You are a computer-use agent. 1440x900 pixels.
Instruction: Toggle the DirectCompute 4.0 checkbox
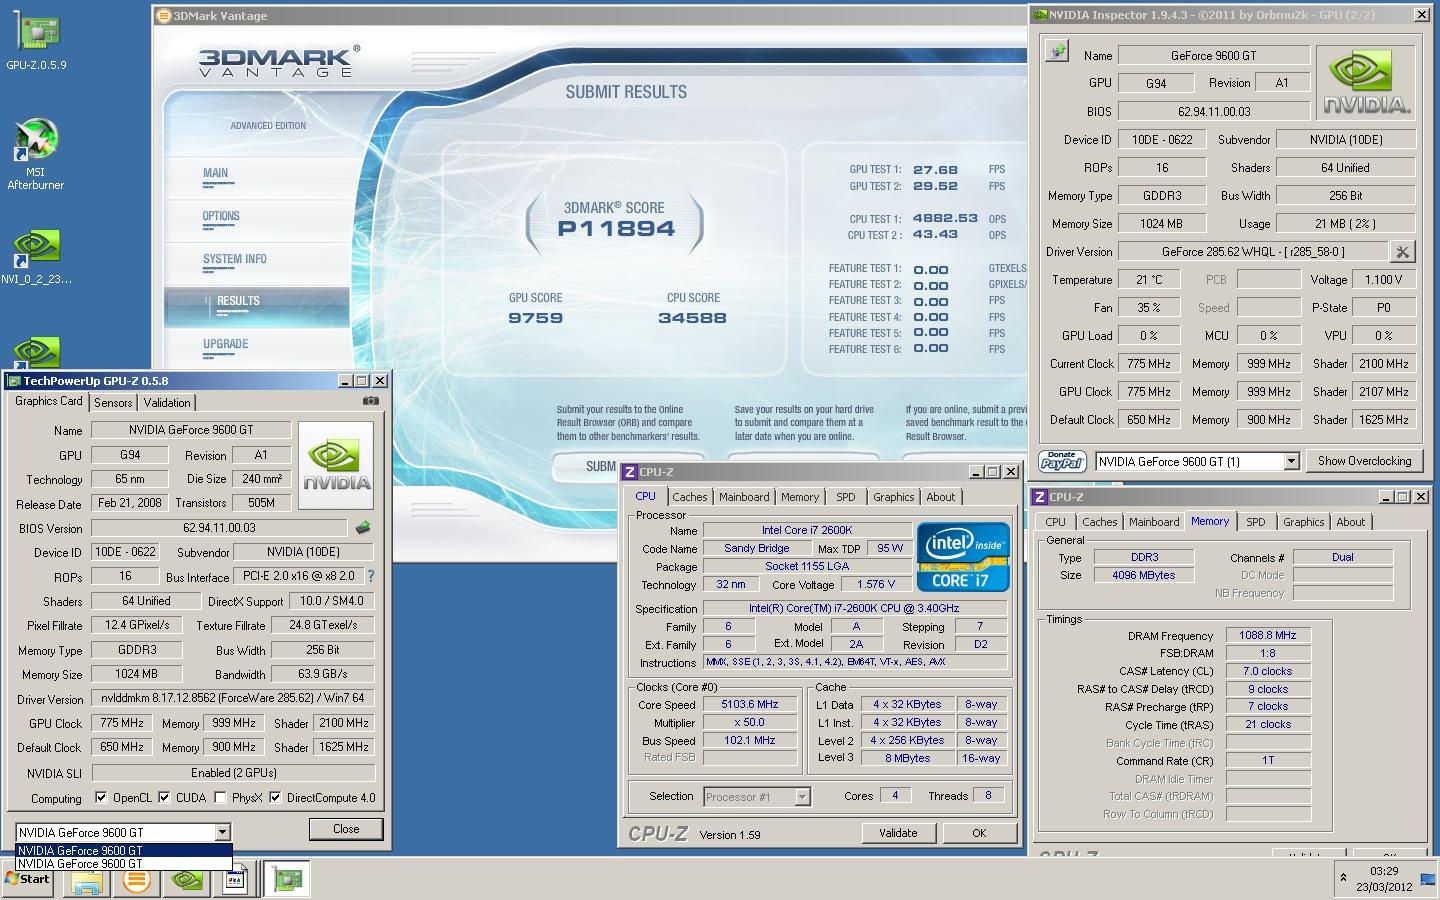click(x=275, y=798)
